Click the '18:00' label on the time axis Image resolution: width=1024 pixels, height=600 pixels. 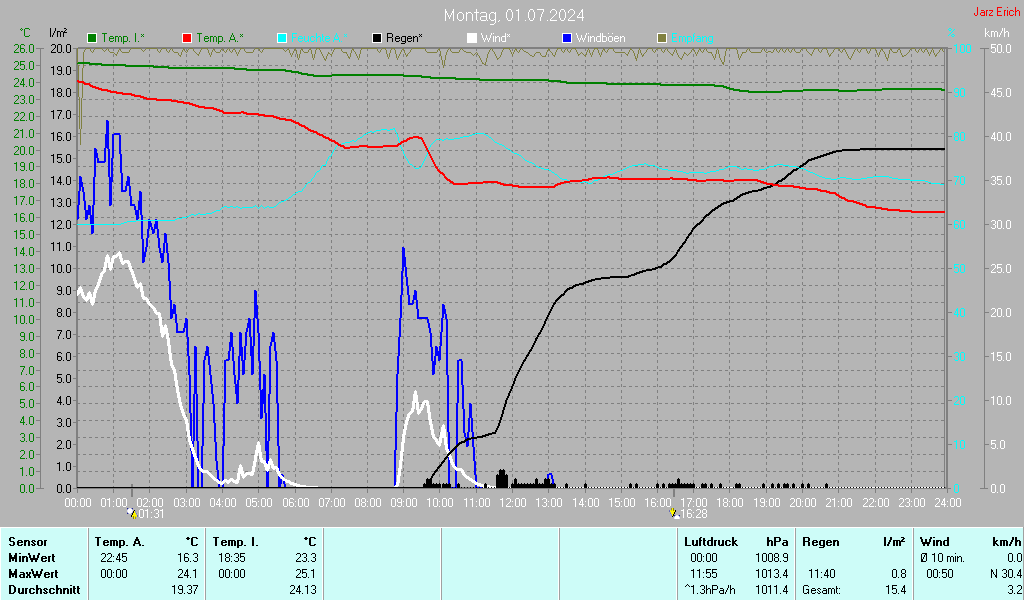click(730, 503)
